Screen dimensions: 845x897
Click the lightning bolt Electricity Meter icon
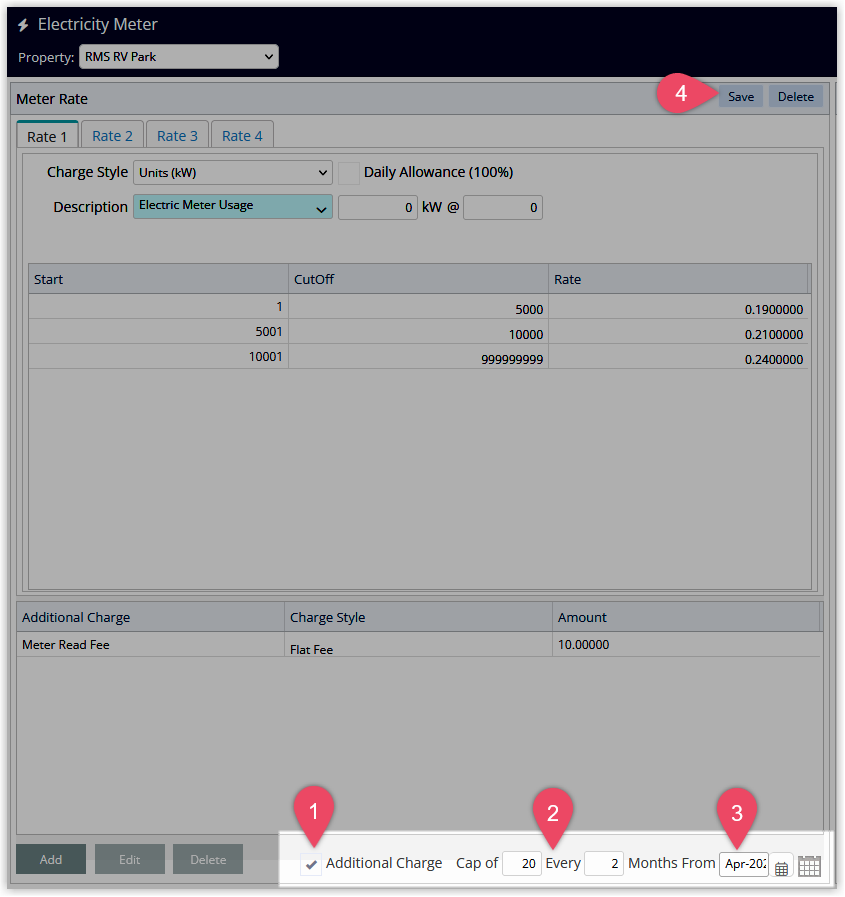pos(23,25)
